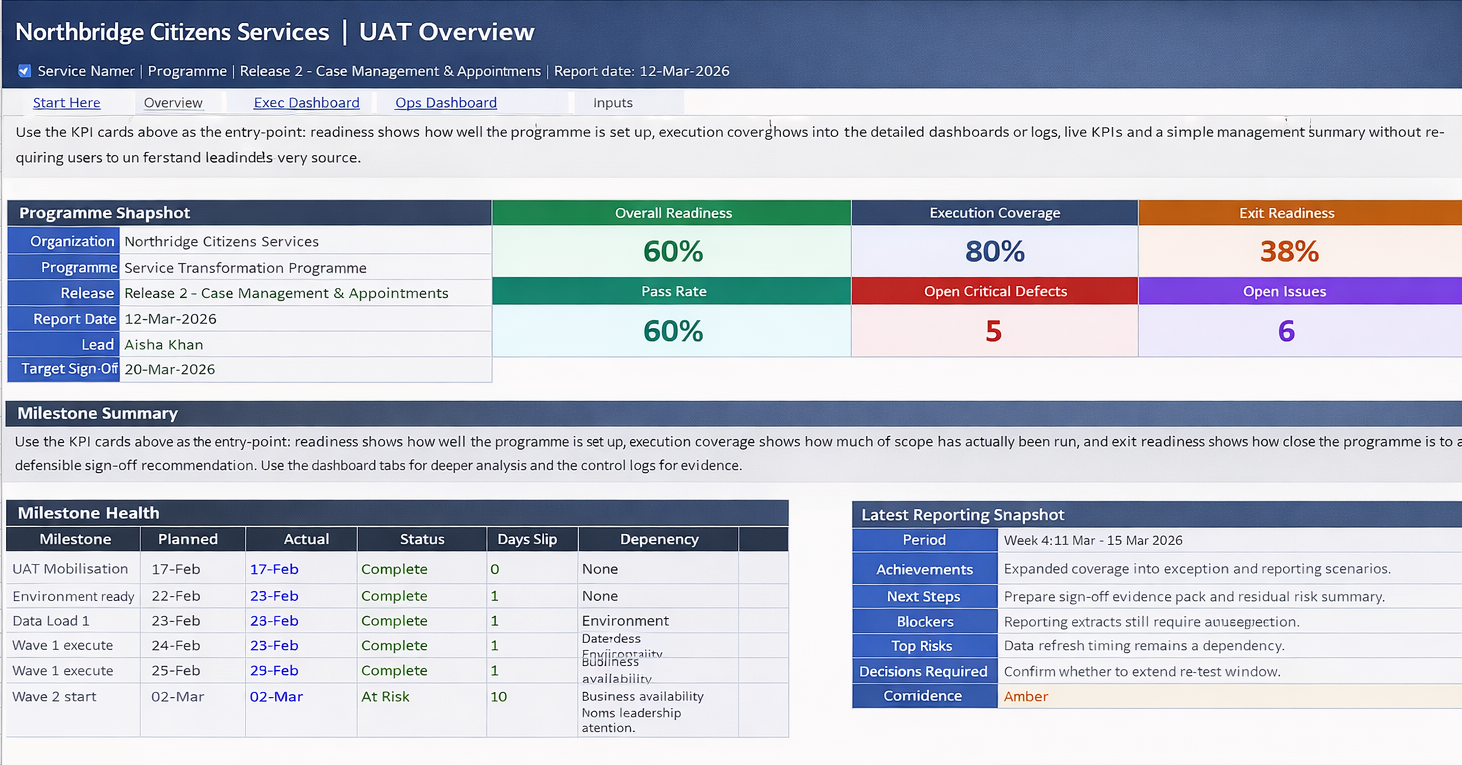Click the 60% value under Pass Rate
The width and height of the screenshot is (1462, 765).
tap(673, 331)
